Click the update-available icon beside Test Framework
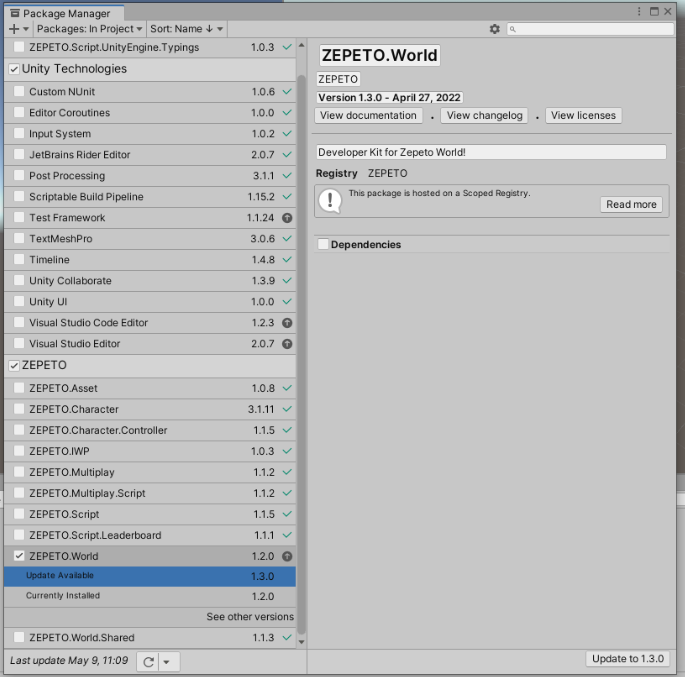 point(287,218)
